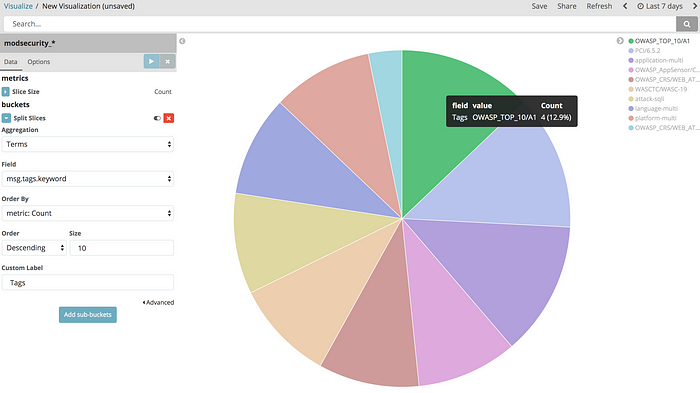
Task: Click the PCI/6.5.2 legend color dot
Action: pyautogui.click(x=631, y=51)
